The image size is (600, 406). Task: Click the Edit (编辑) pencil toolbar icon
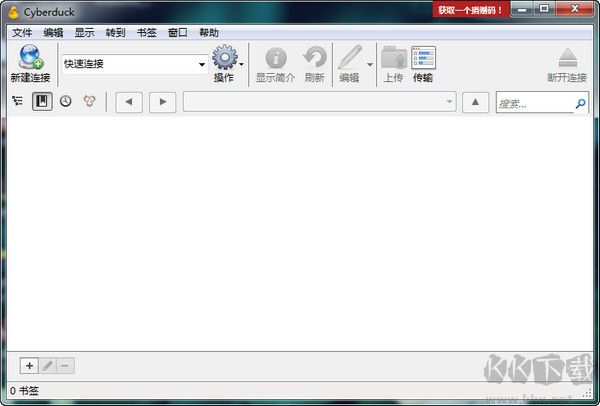pos(348,58)
